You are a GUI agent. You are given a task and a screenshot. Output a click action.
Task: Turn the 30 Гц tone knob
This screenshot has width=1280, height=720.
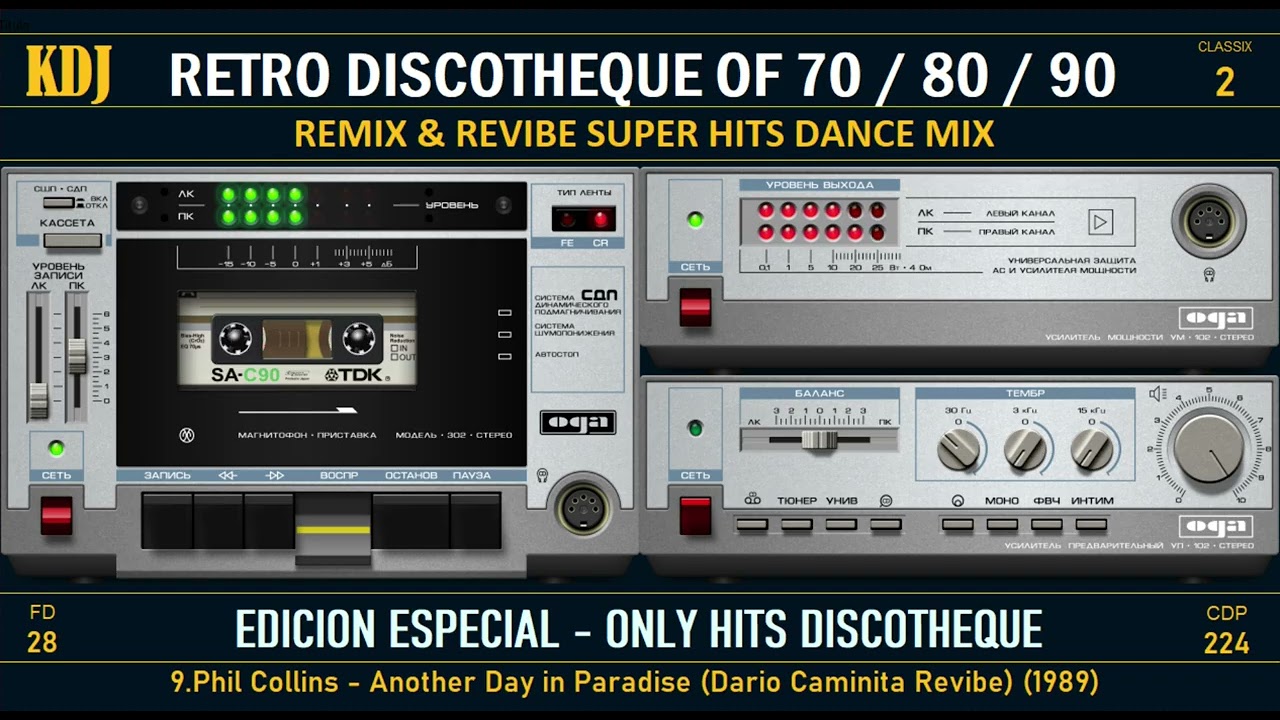[959, 449]
